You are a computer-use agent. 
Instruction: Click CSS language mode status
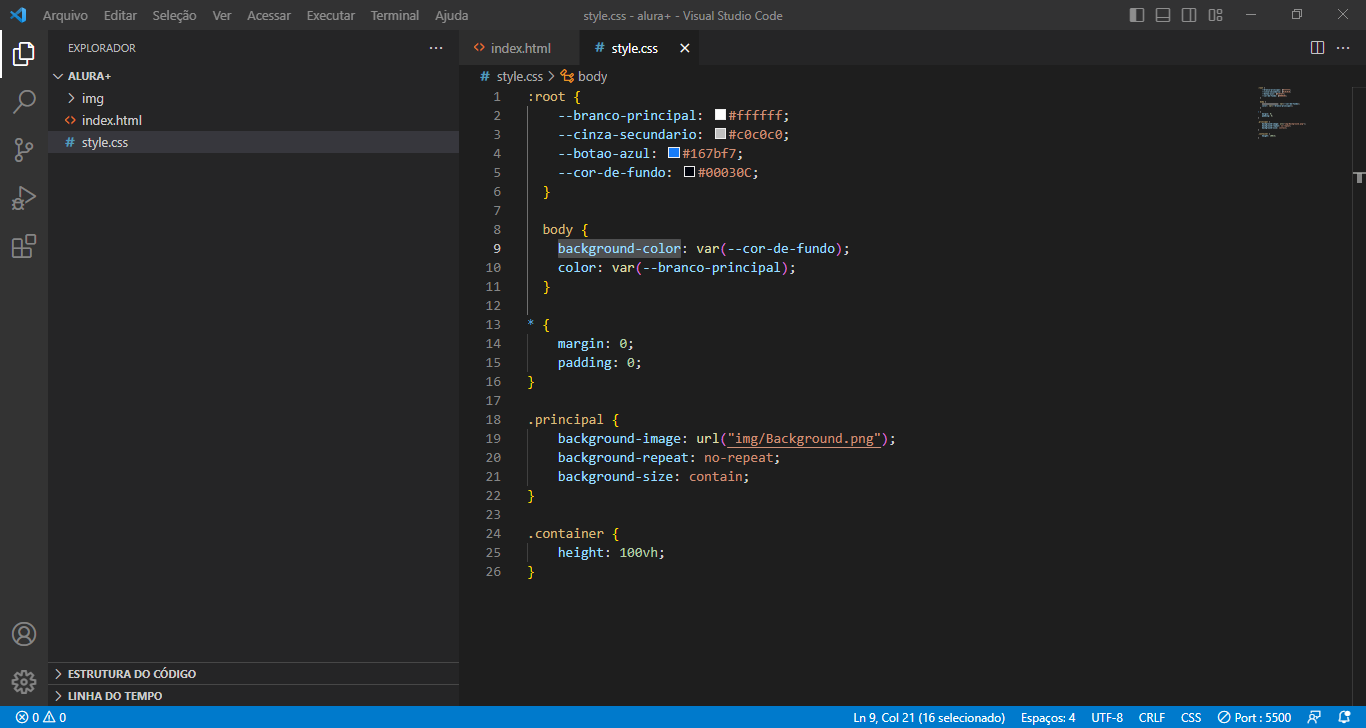[1191, 717]
